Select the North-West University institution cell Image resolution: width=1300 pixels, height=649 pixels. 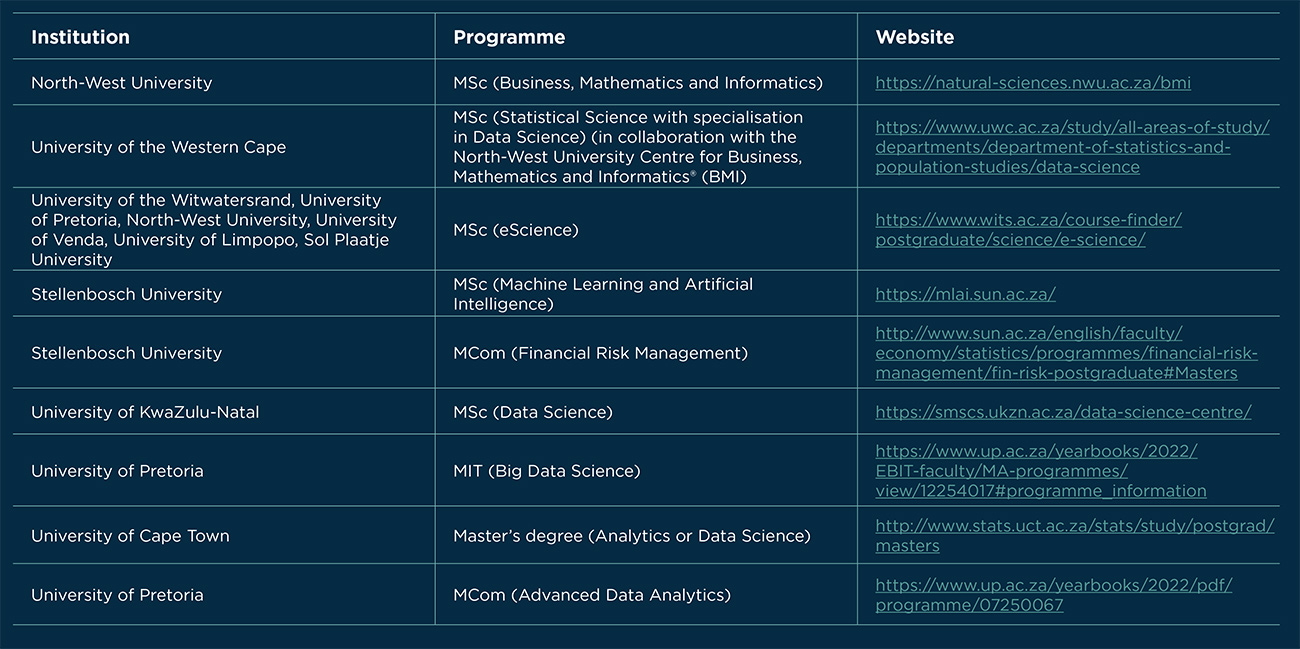pyautogui.click(x=121, y=83)
